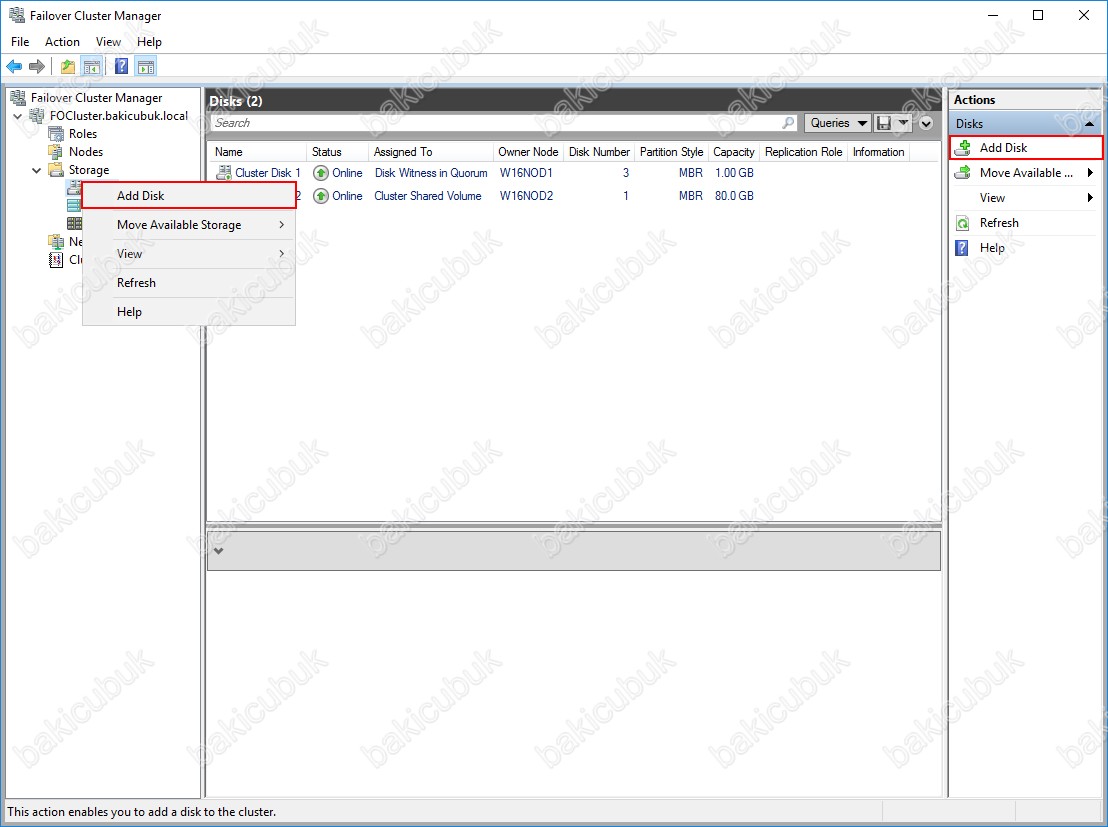Open Move Available submenu in Actions pane
Screen dimensions: 1108x827
[1026, 172]
